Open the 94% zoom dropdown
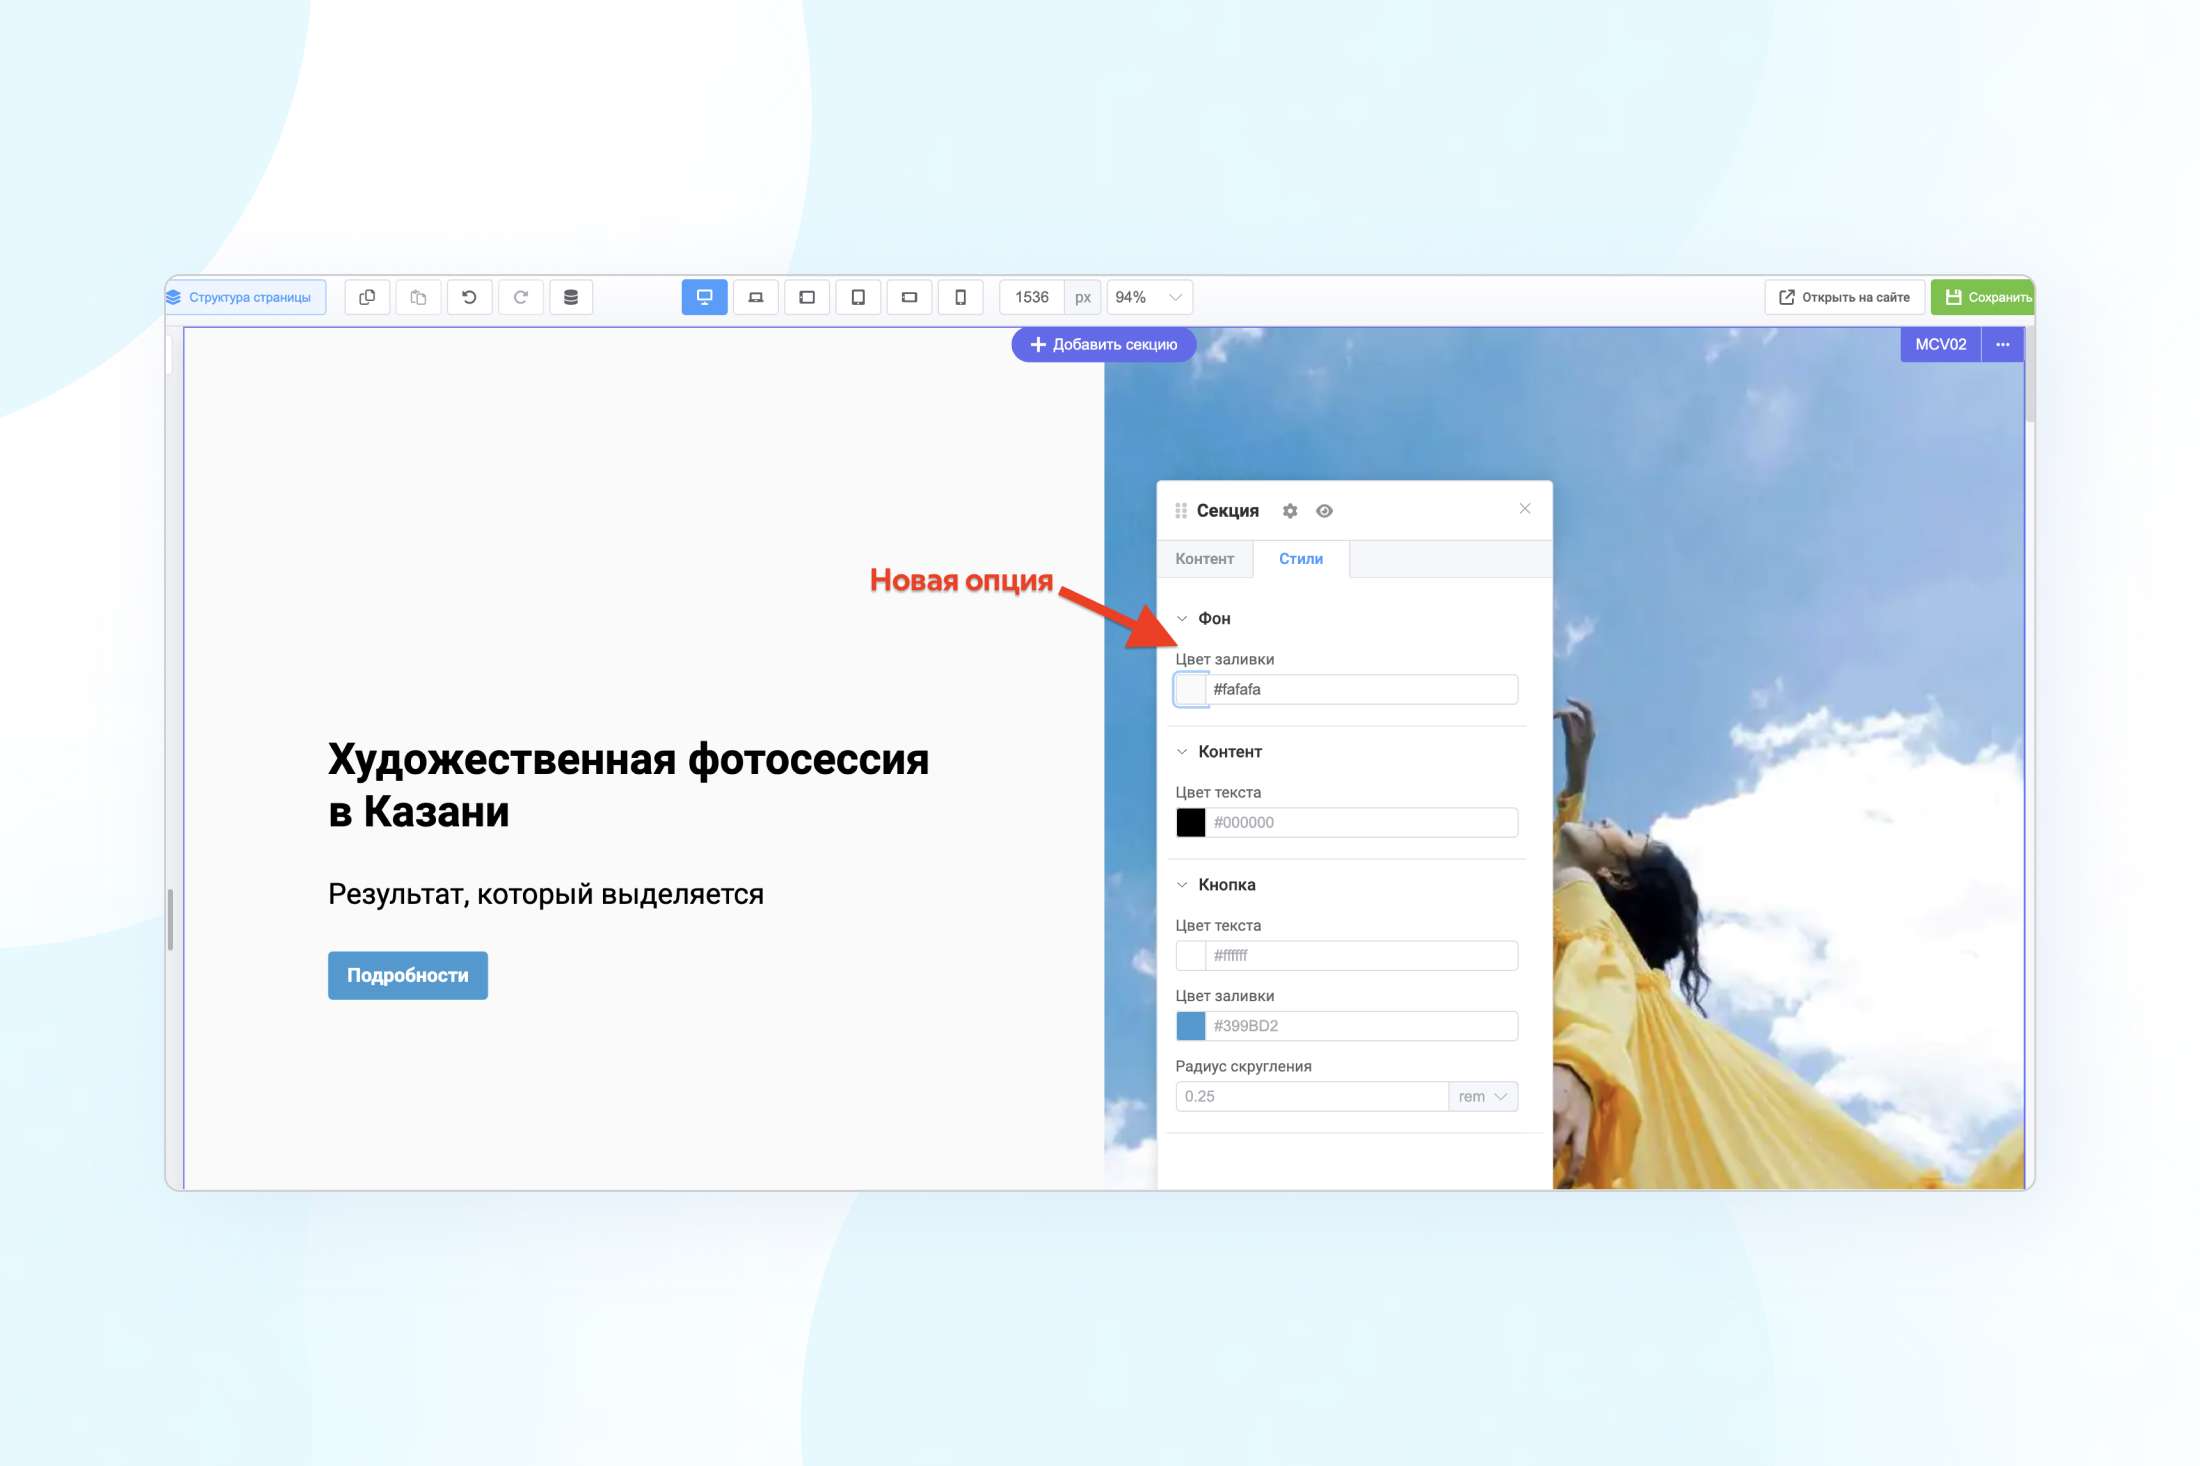The width and height of the screenshot is (2200, 1466). [x=1149, y=297]
